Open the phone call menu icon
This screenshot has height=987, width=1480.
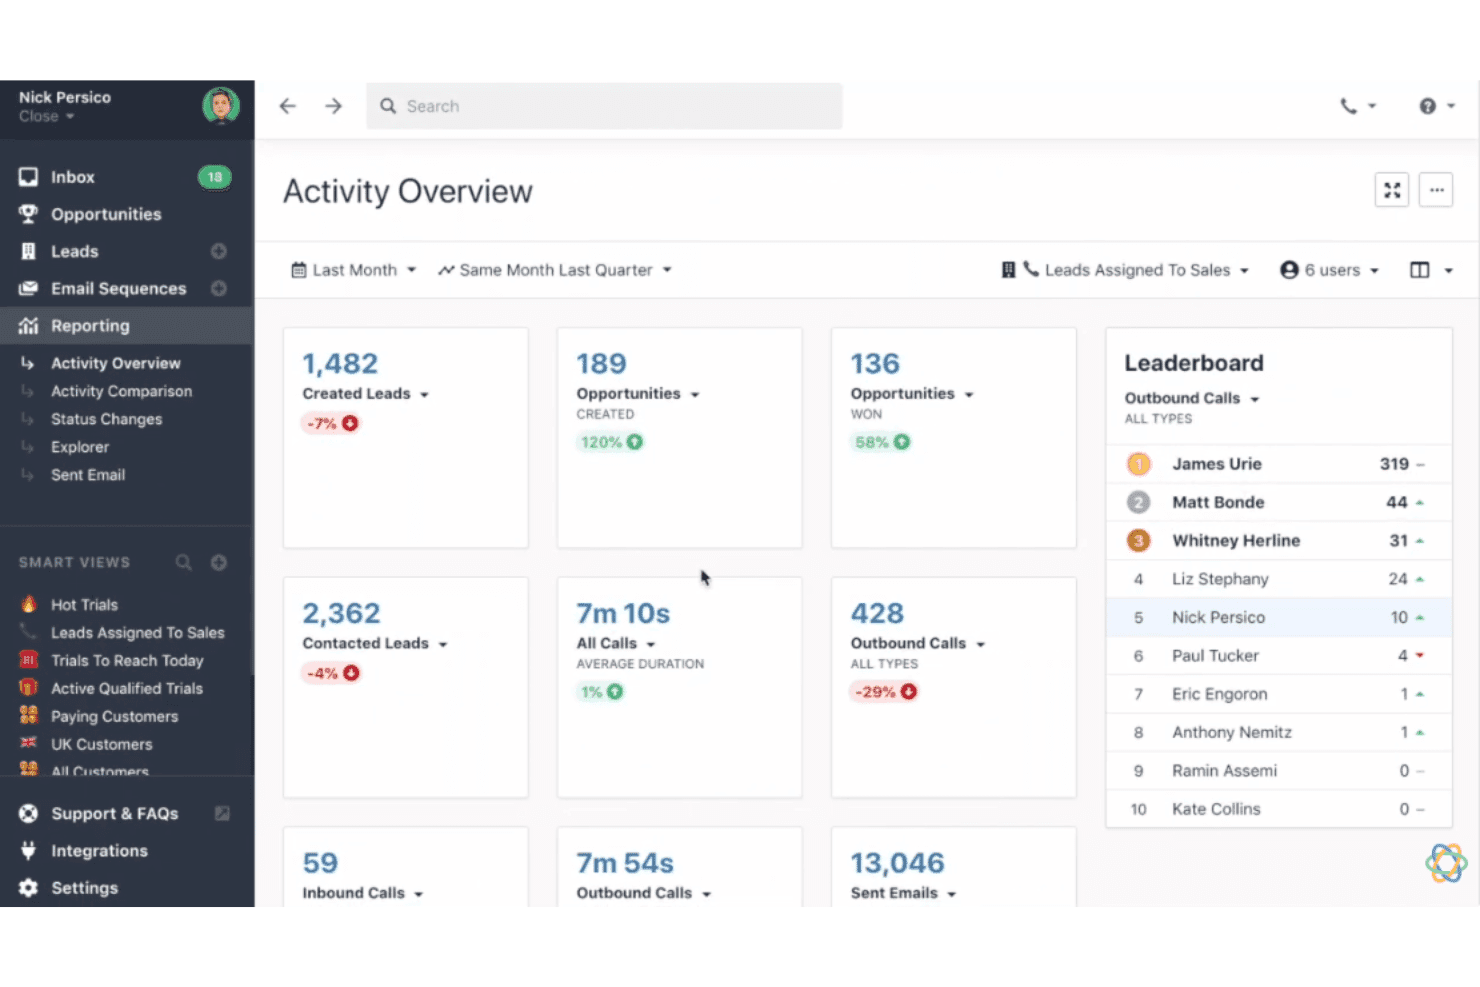1358,106
